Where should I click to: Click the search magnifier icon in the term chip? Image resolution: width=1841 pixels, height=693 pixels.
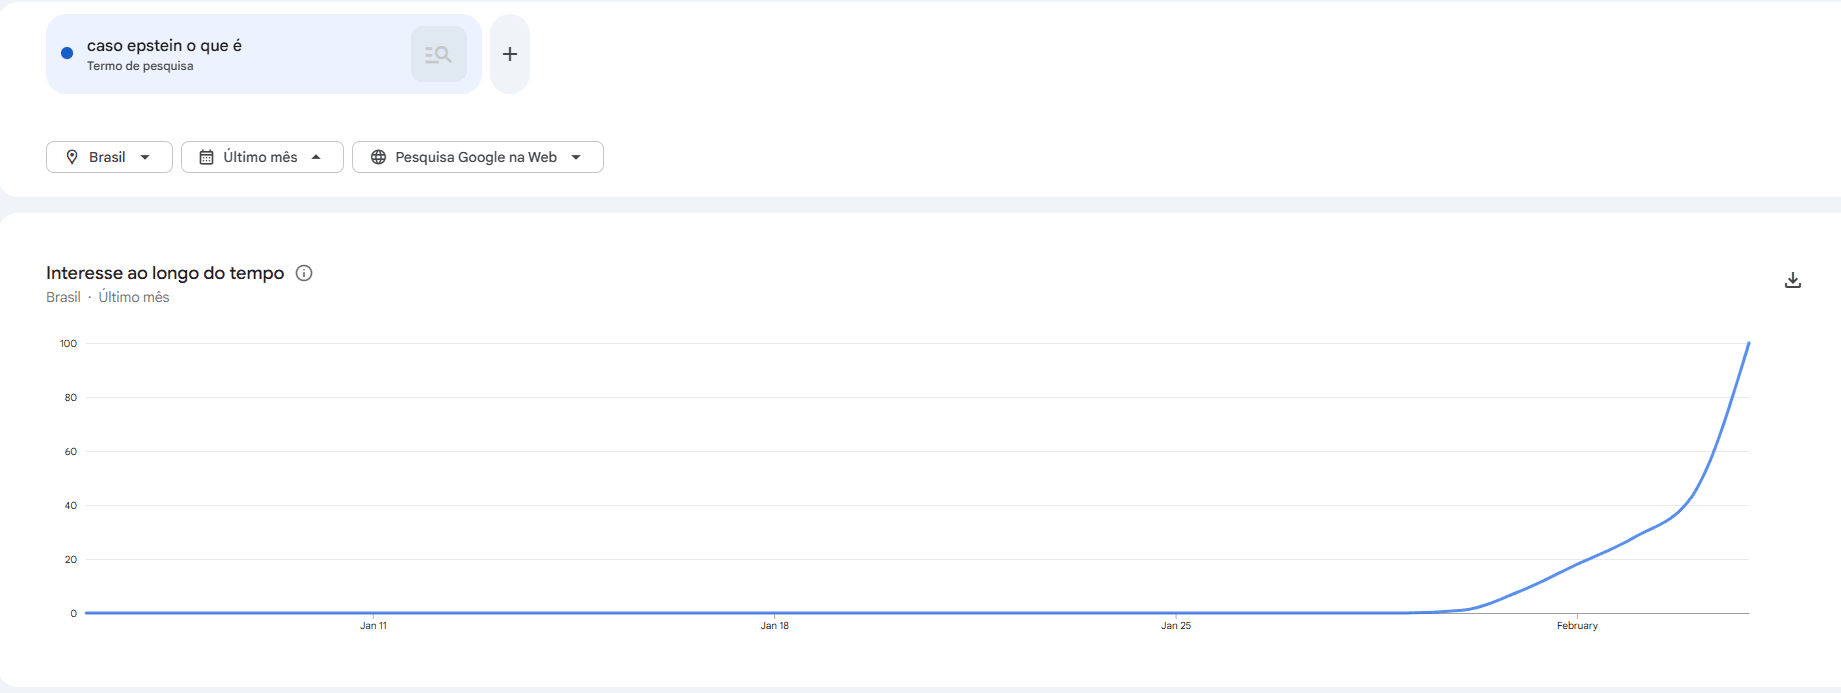(x=438, y=54)
